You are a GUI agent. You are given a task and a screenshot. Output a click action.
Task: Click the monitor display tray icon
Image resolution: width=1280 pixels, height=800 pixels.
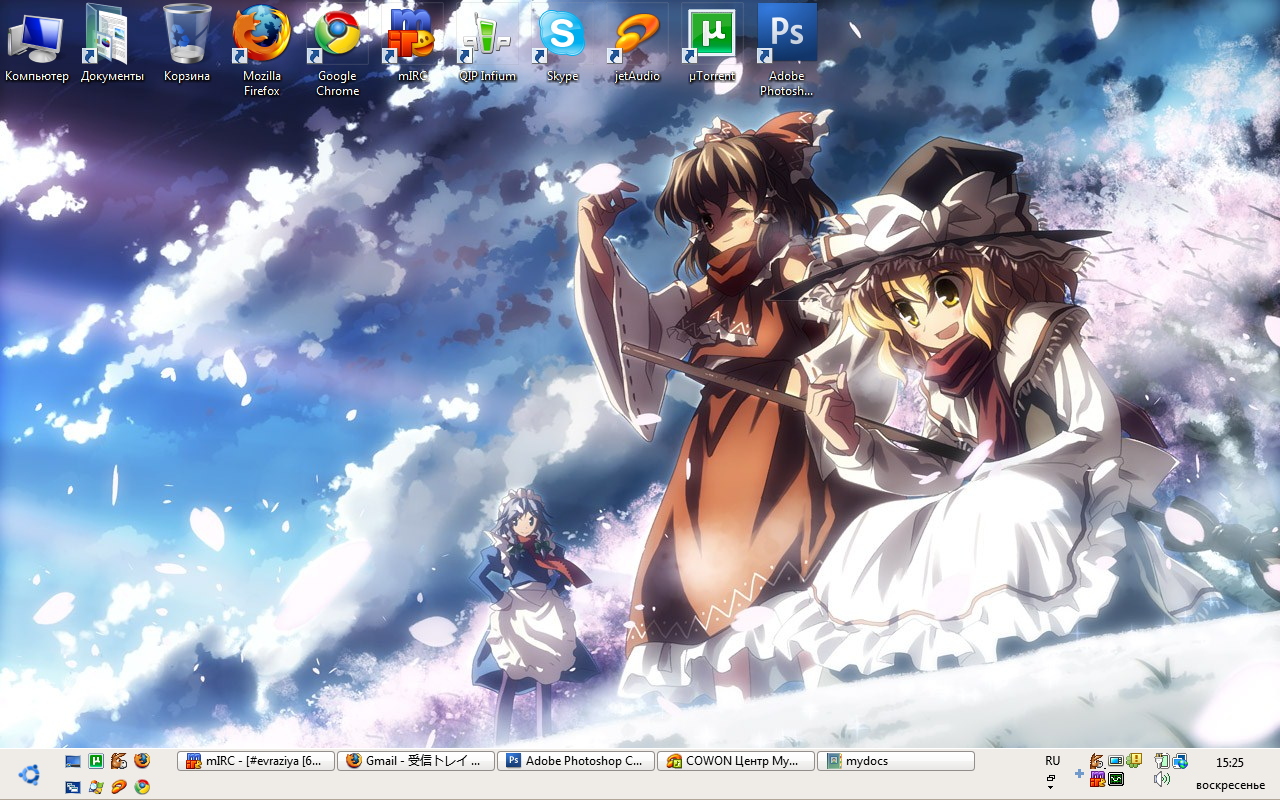coord(1116,761)
